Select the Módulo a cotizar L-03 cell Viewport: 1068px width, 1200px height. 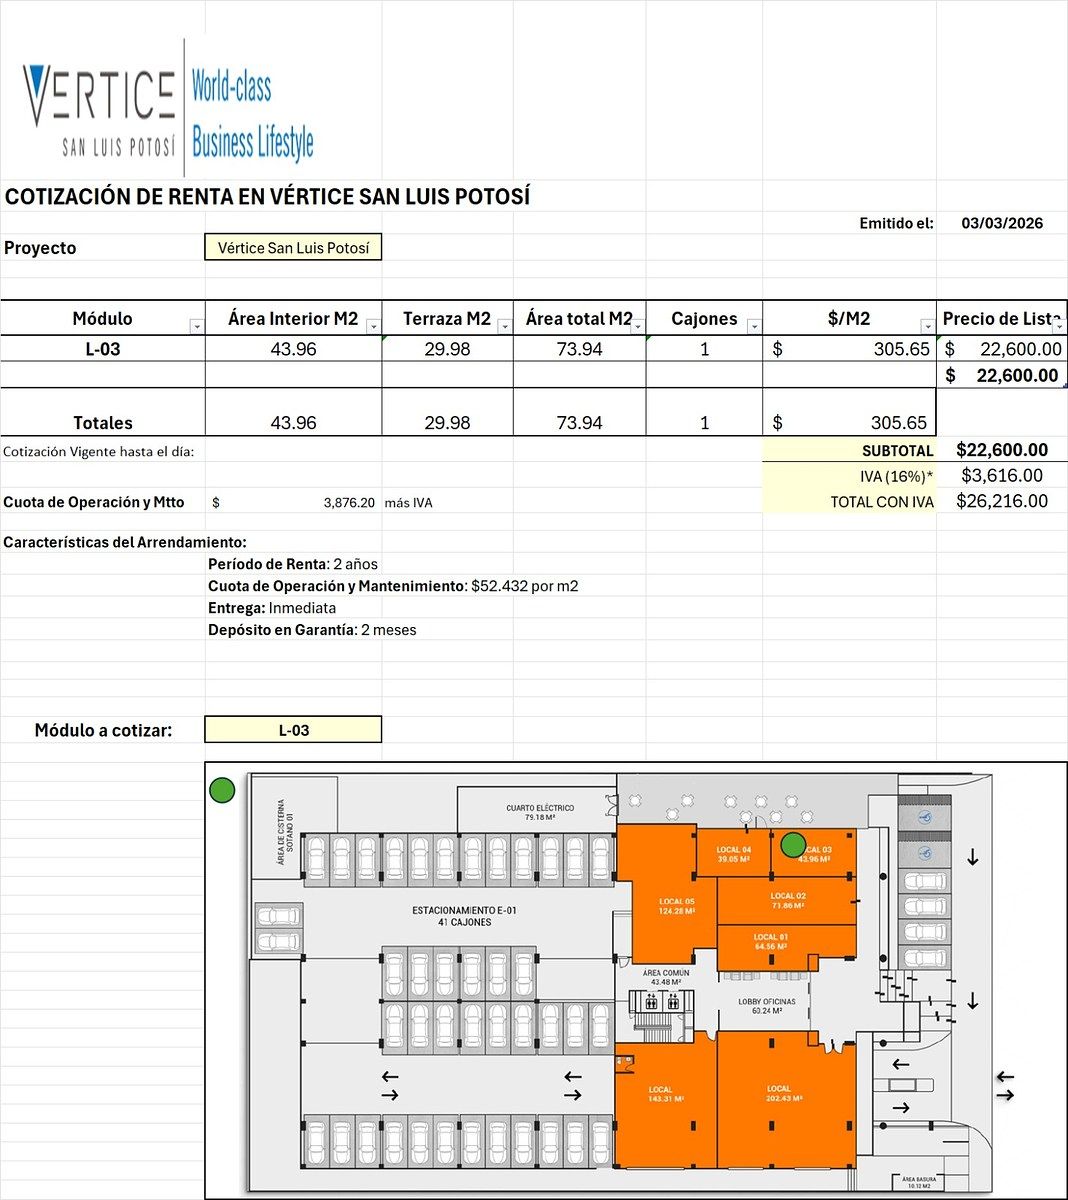[x=293, y=730]
